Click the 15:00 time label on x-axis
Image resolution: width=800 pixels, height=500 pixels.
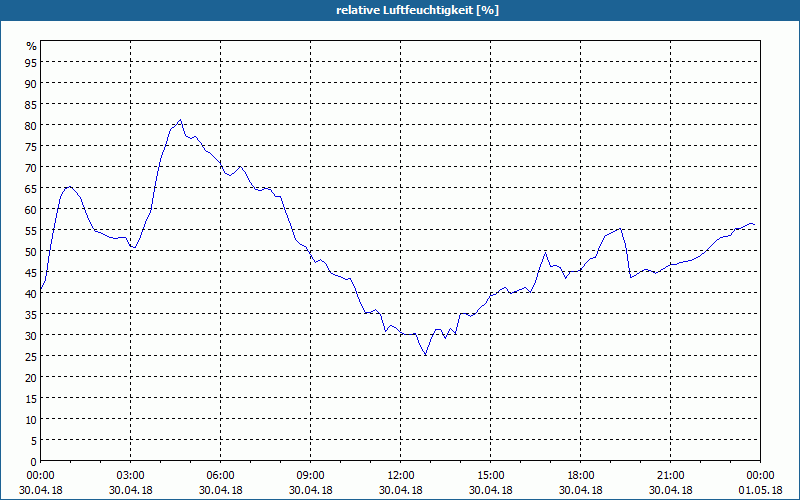(491, 476)
